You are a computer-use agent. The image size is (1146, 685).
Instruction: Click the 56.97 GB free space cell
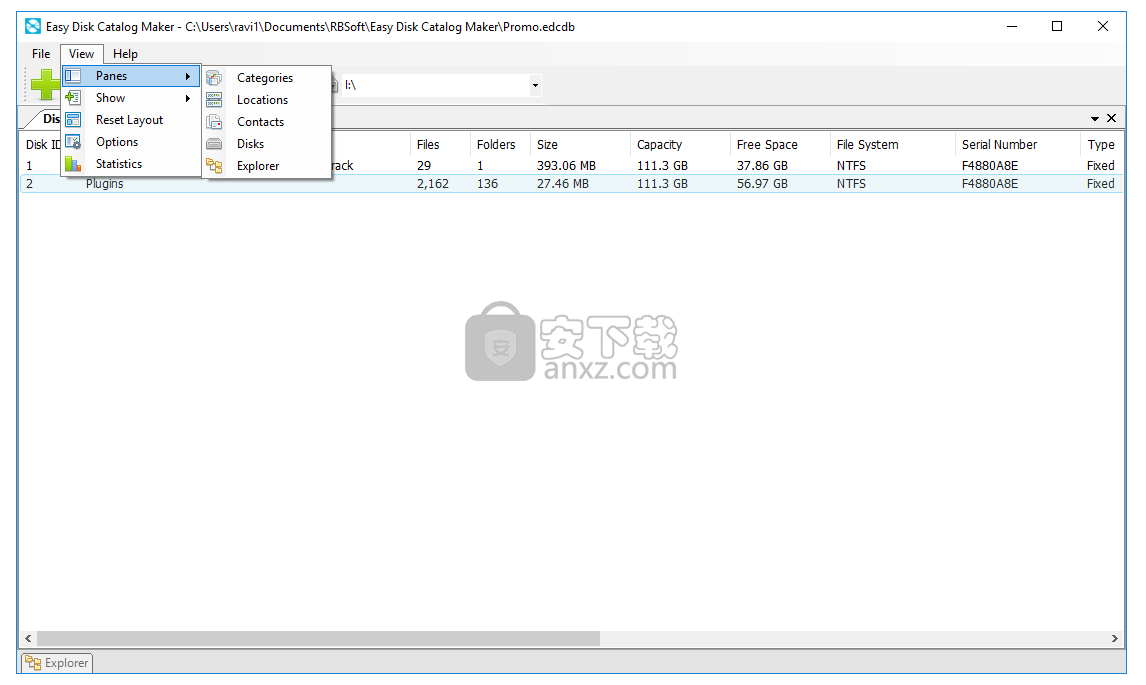coord(762,184)
